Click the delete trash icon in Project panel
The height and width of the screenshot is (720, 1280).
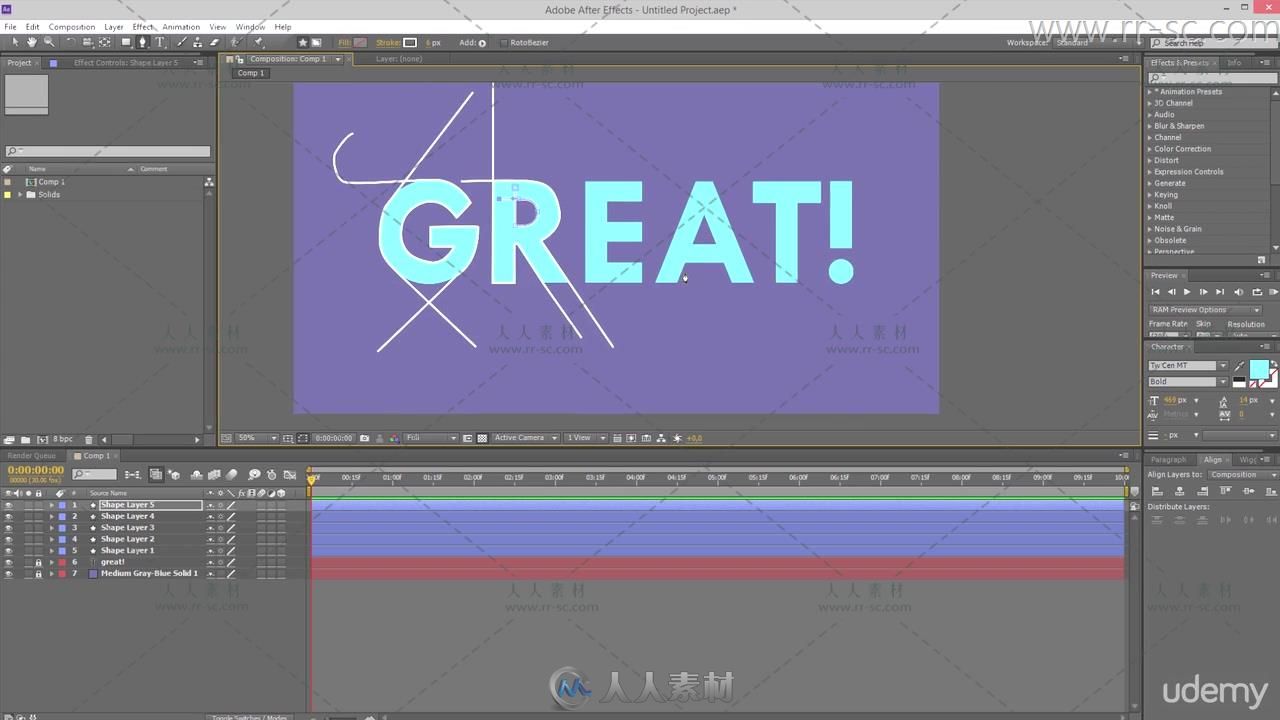(x=88, y=439)
